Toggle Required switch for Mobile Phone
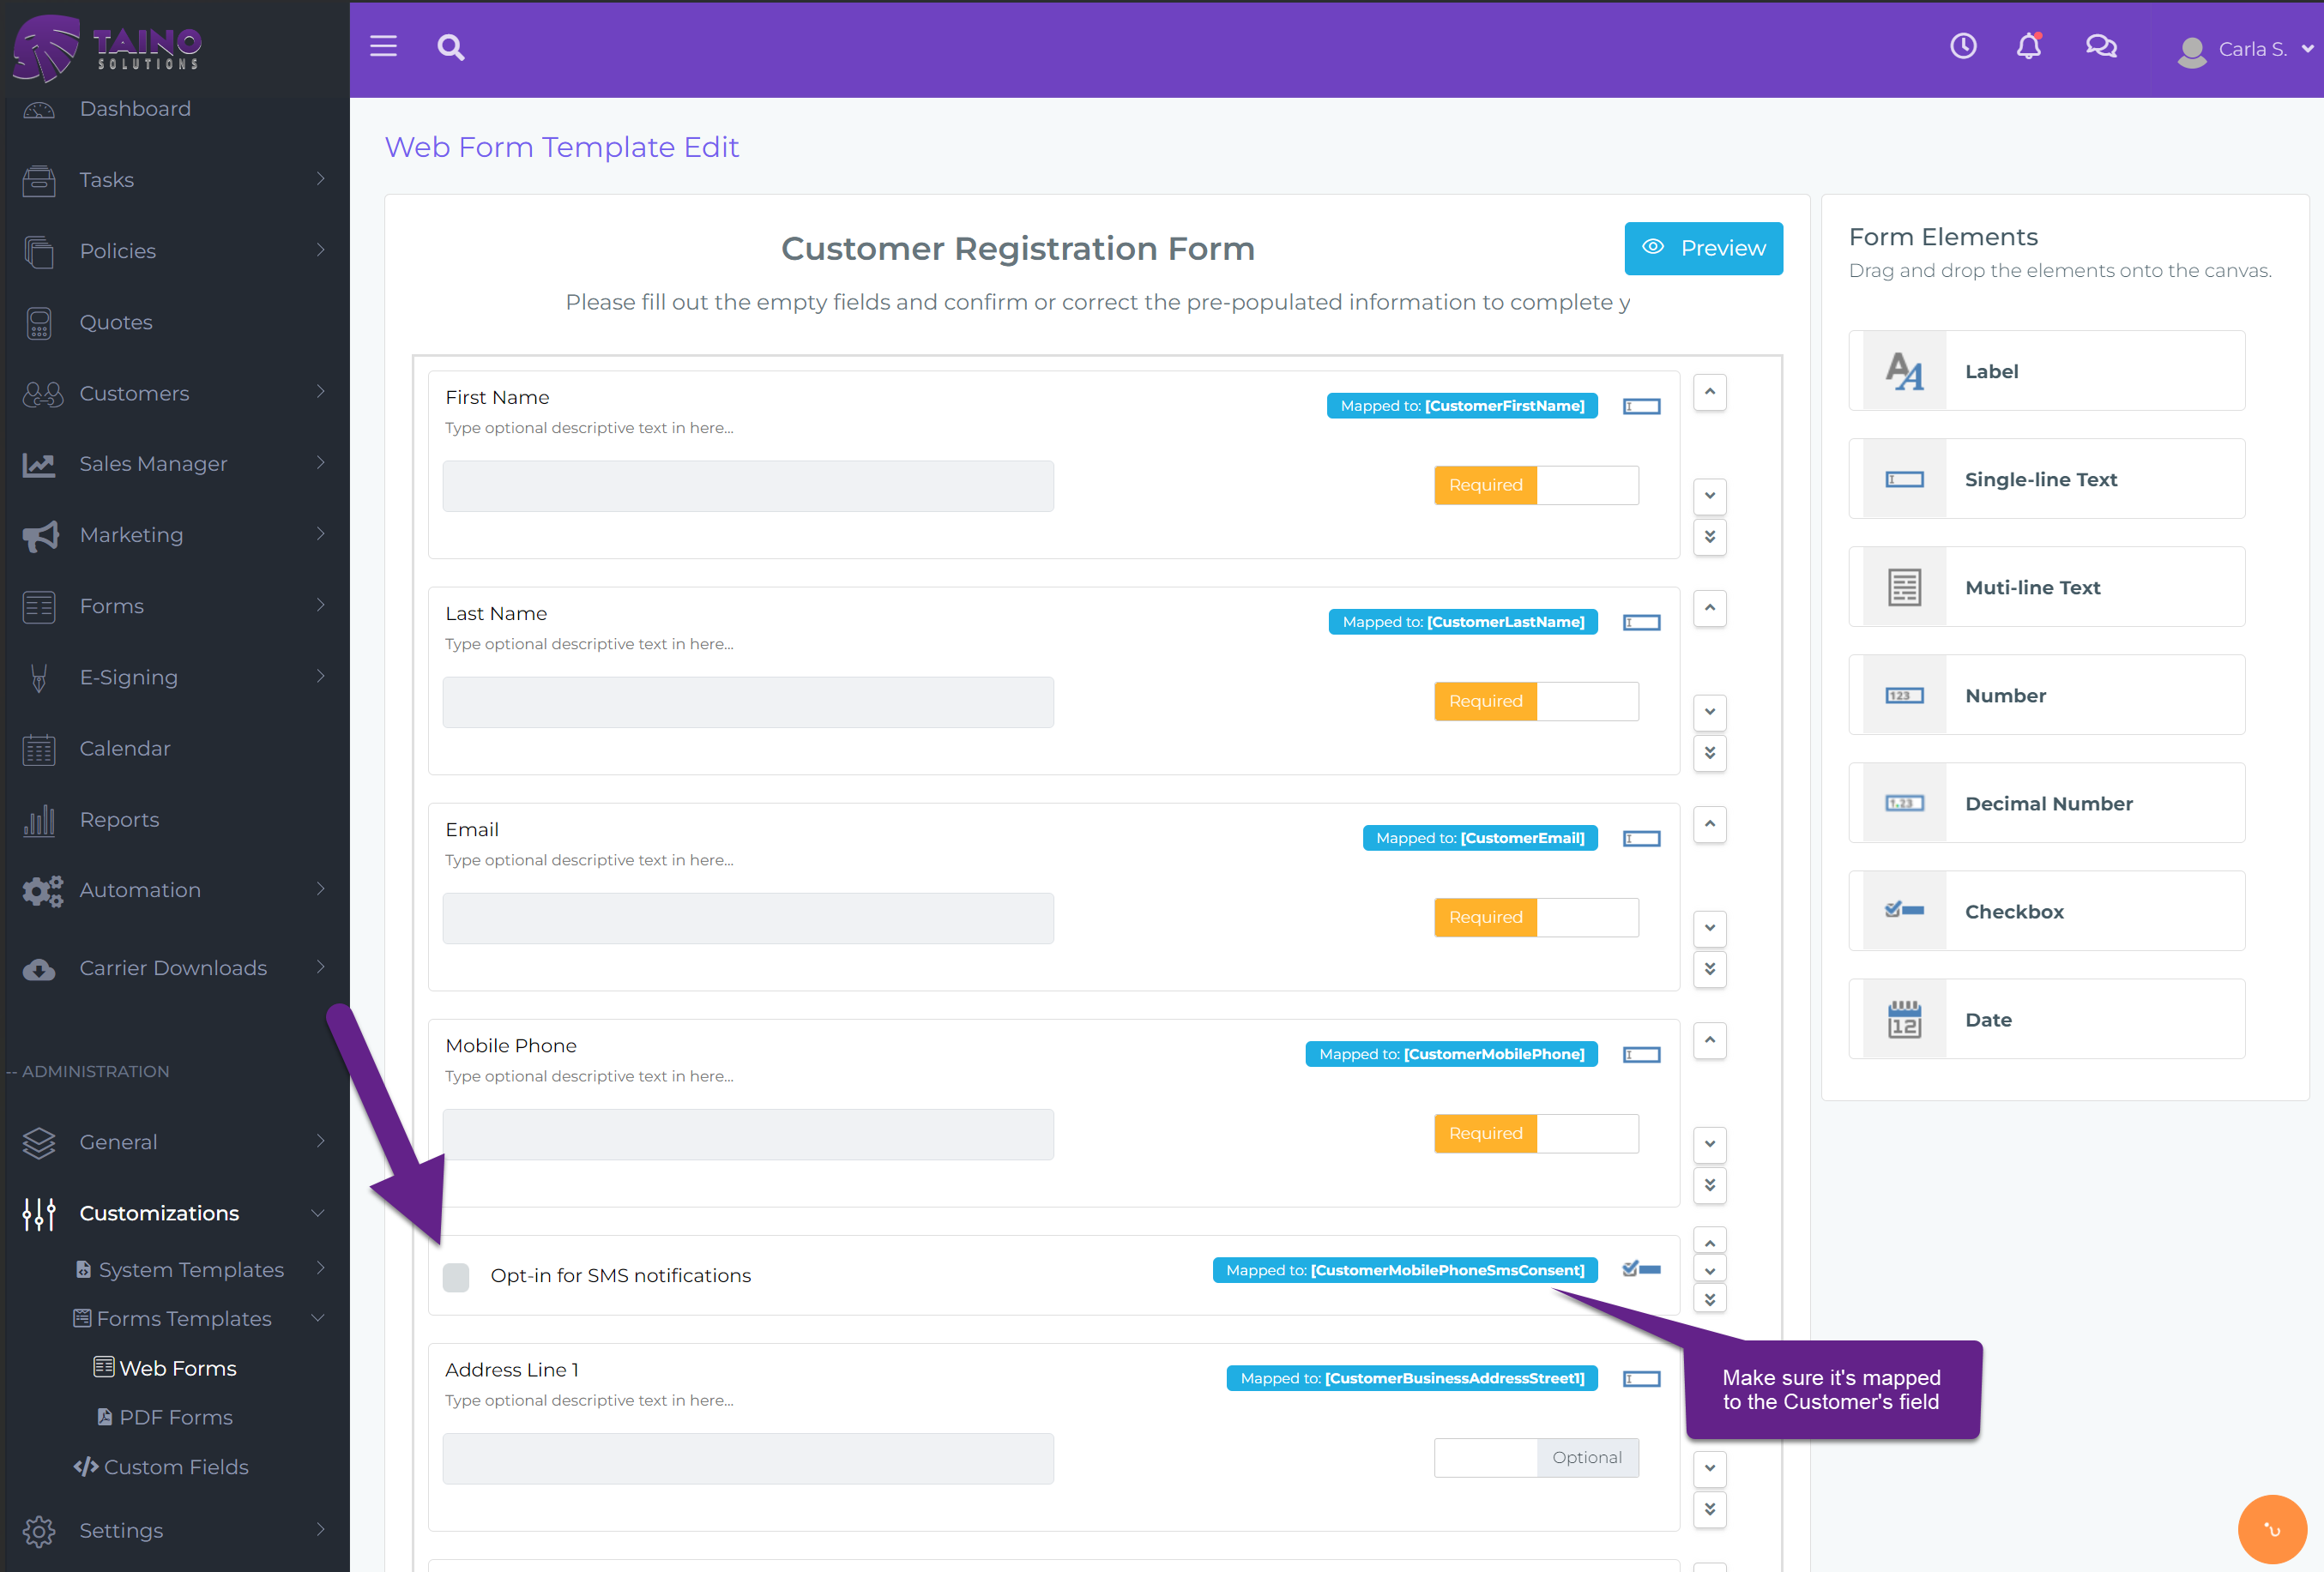 1536,1133
